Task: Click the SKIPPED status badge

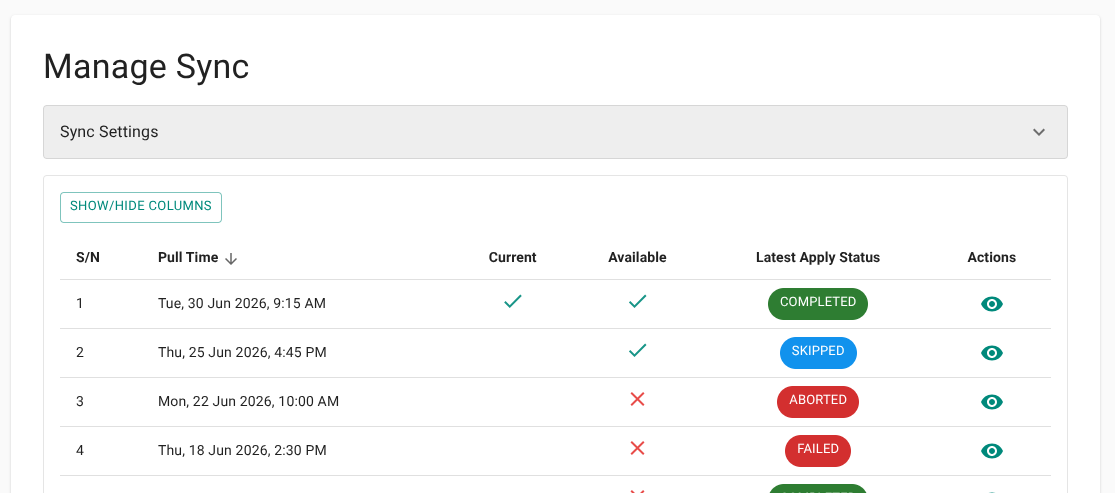Action: coord(818,353)
